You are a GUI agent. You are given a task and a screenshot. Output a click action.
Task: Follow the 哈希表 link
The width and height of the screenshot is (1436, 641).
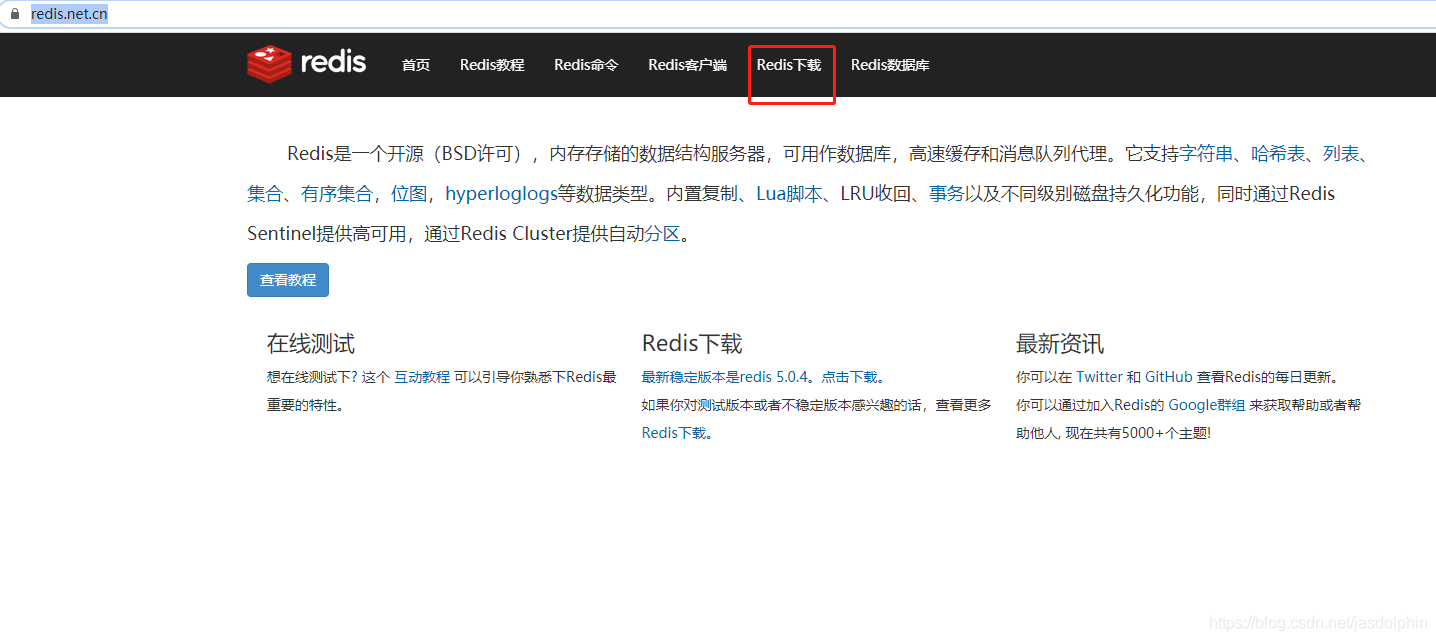[1278, 154]
